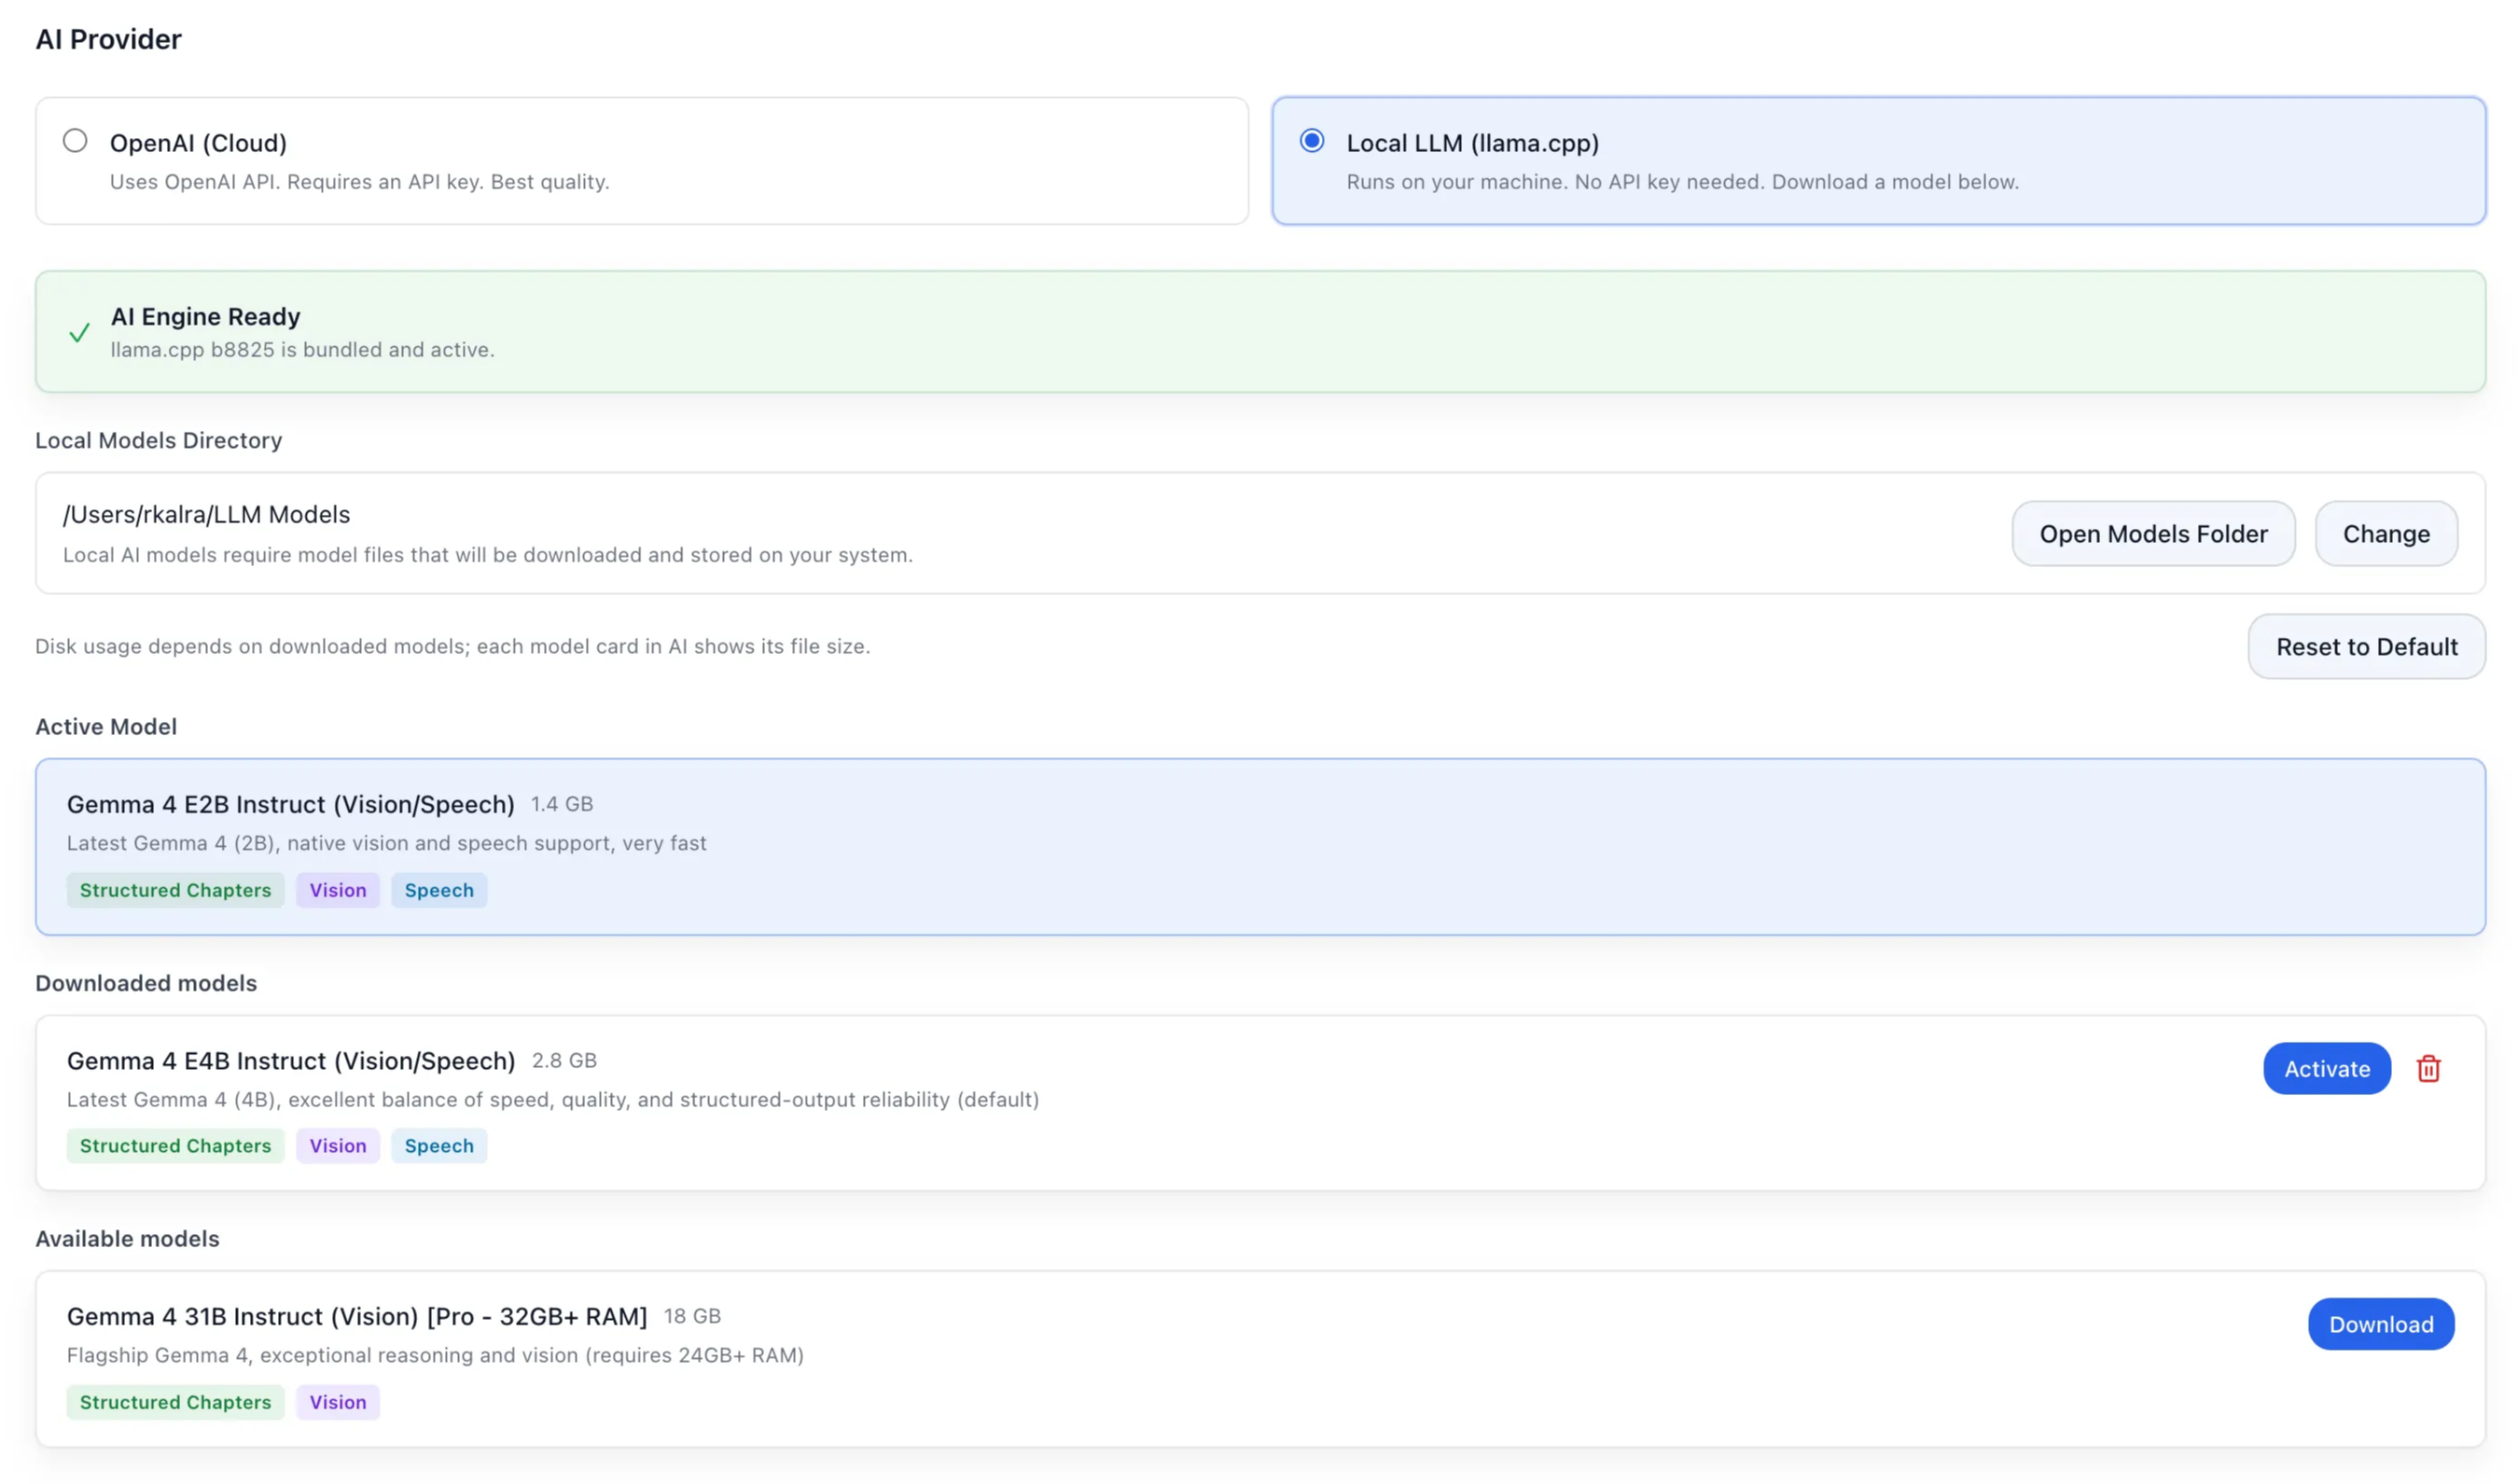Click the Vision tag on Gemma 4 31B
The image size is (2518, 1484).
338,1402
